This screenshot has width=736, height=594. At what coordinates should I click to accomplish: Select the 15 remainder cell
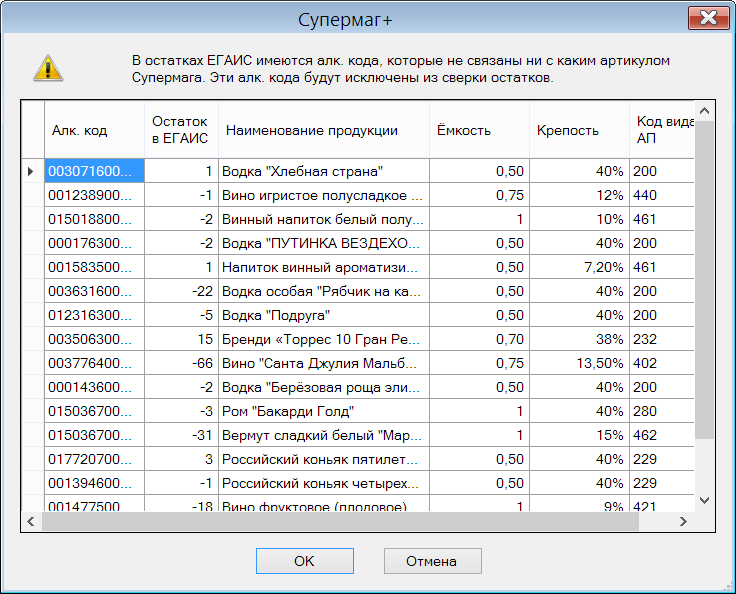pyautogui.click(x=181, y=339)
